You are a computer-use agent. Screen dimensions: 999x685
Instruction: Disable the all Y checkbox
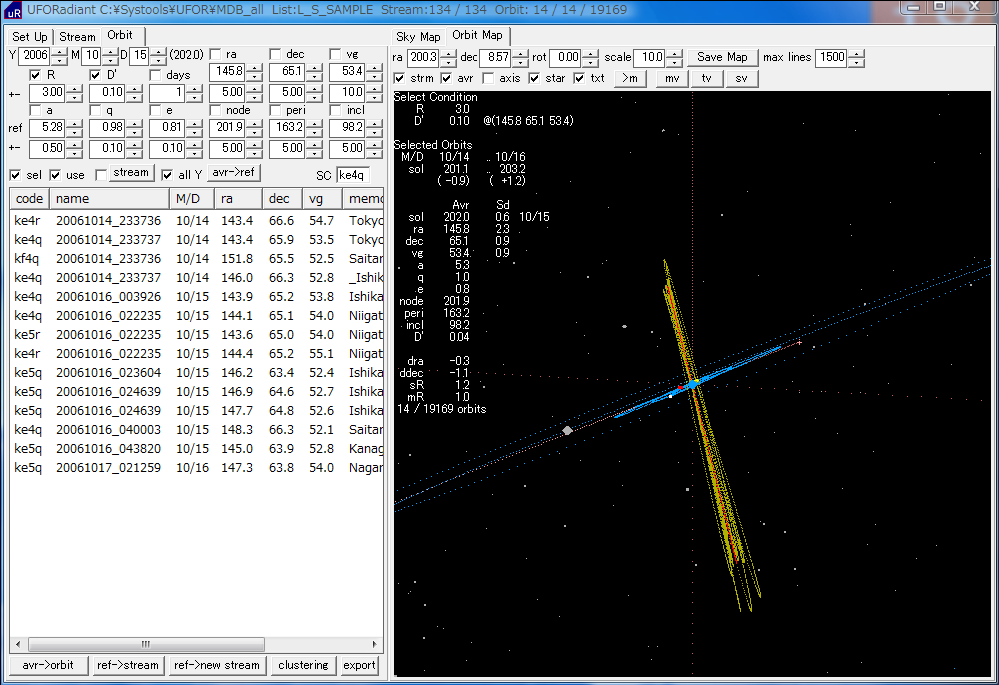168,175
